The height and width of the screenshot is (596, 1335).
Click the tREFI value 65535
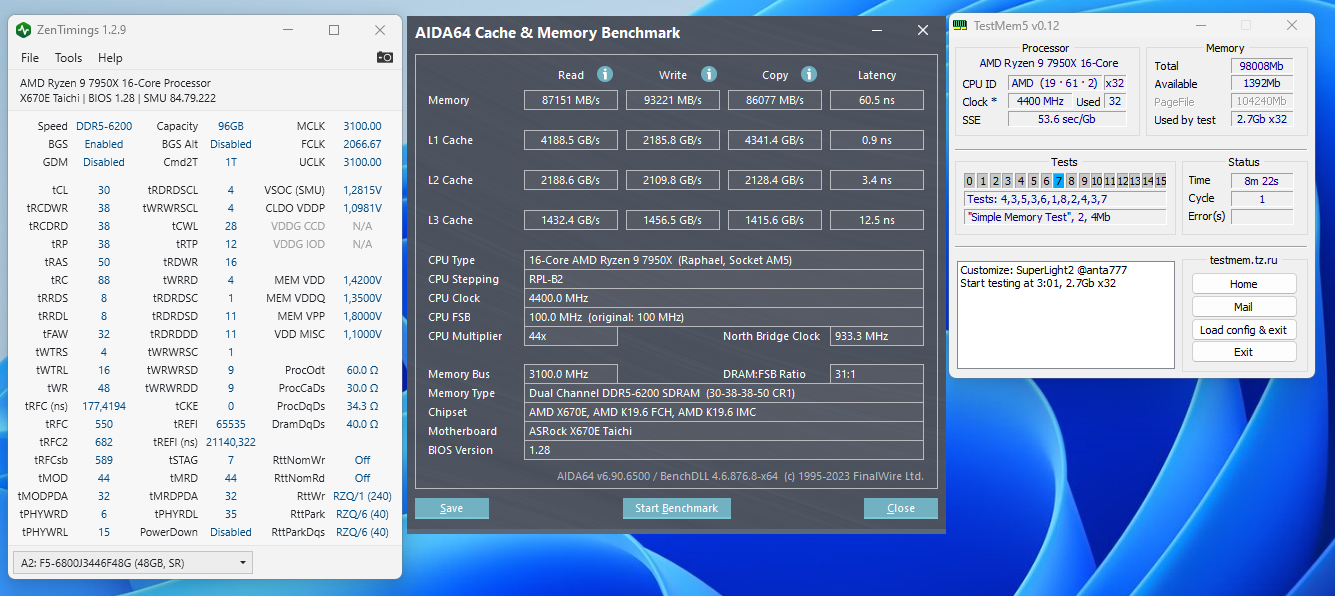click(x=231, y=424)
